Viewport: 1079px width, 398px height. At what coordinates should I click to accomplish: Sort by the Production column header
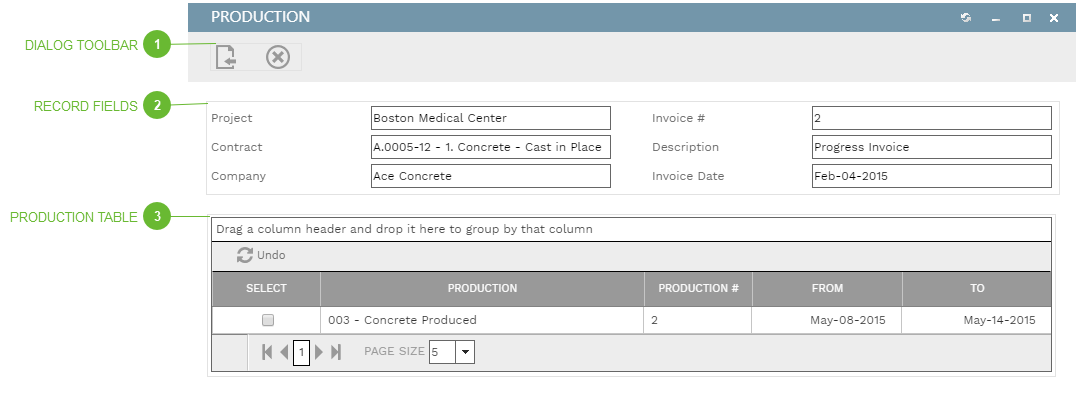coord(482,289)
